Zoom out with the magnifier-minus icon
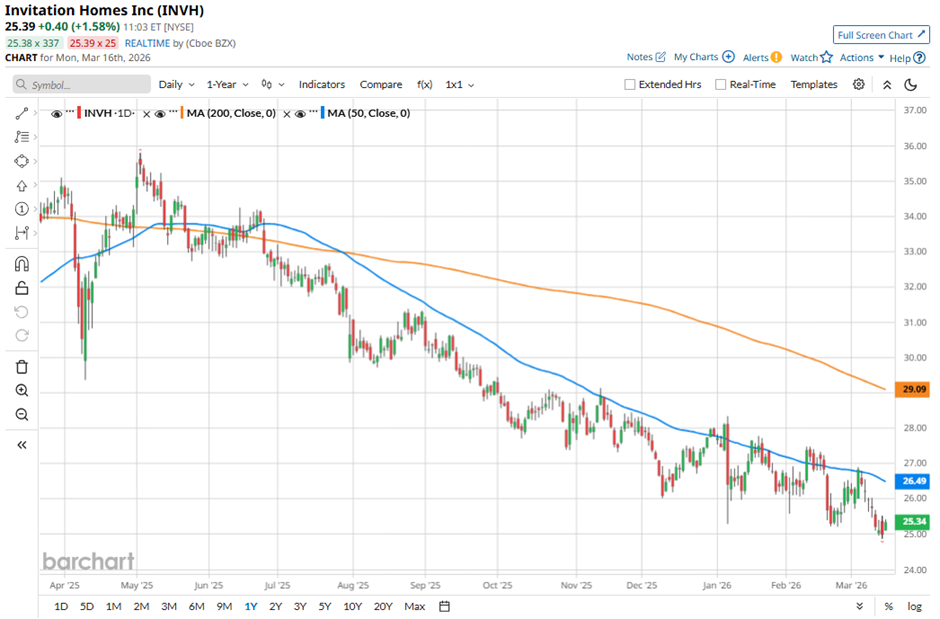 22,415
